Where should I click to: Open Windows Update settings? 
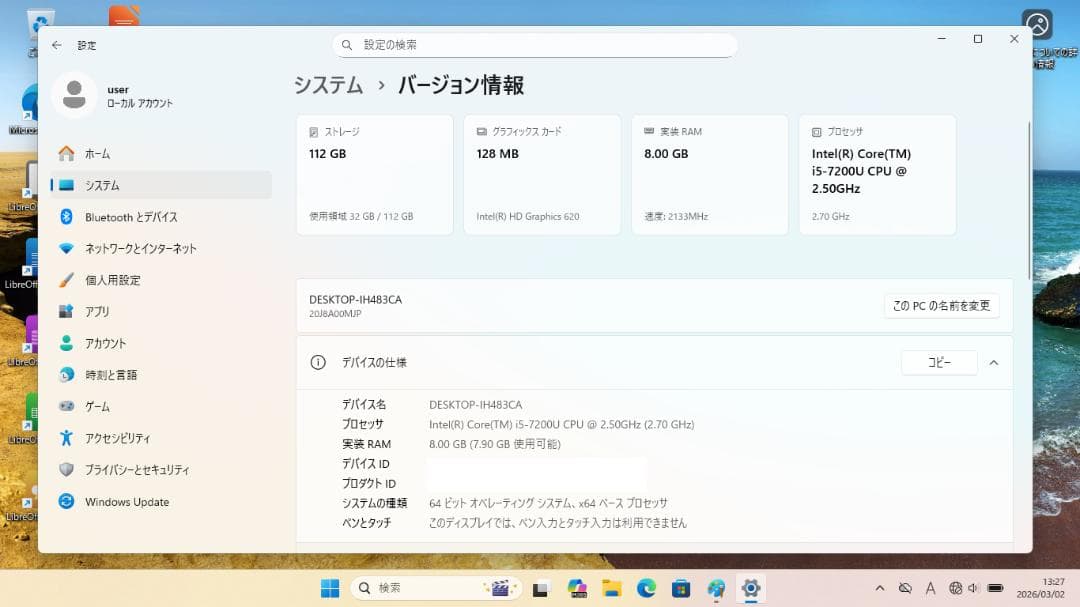(x=161, y=502)
